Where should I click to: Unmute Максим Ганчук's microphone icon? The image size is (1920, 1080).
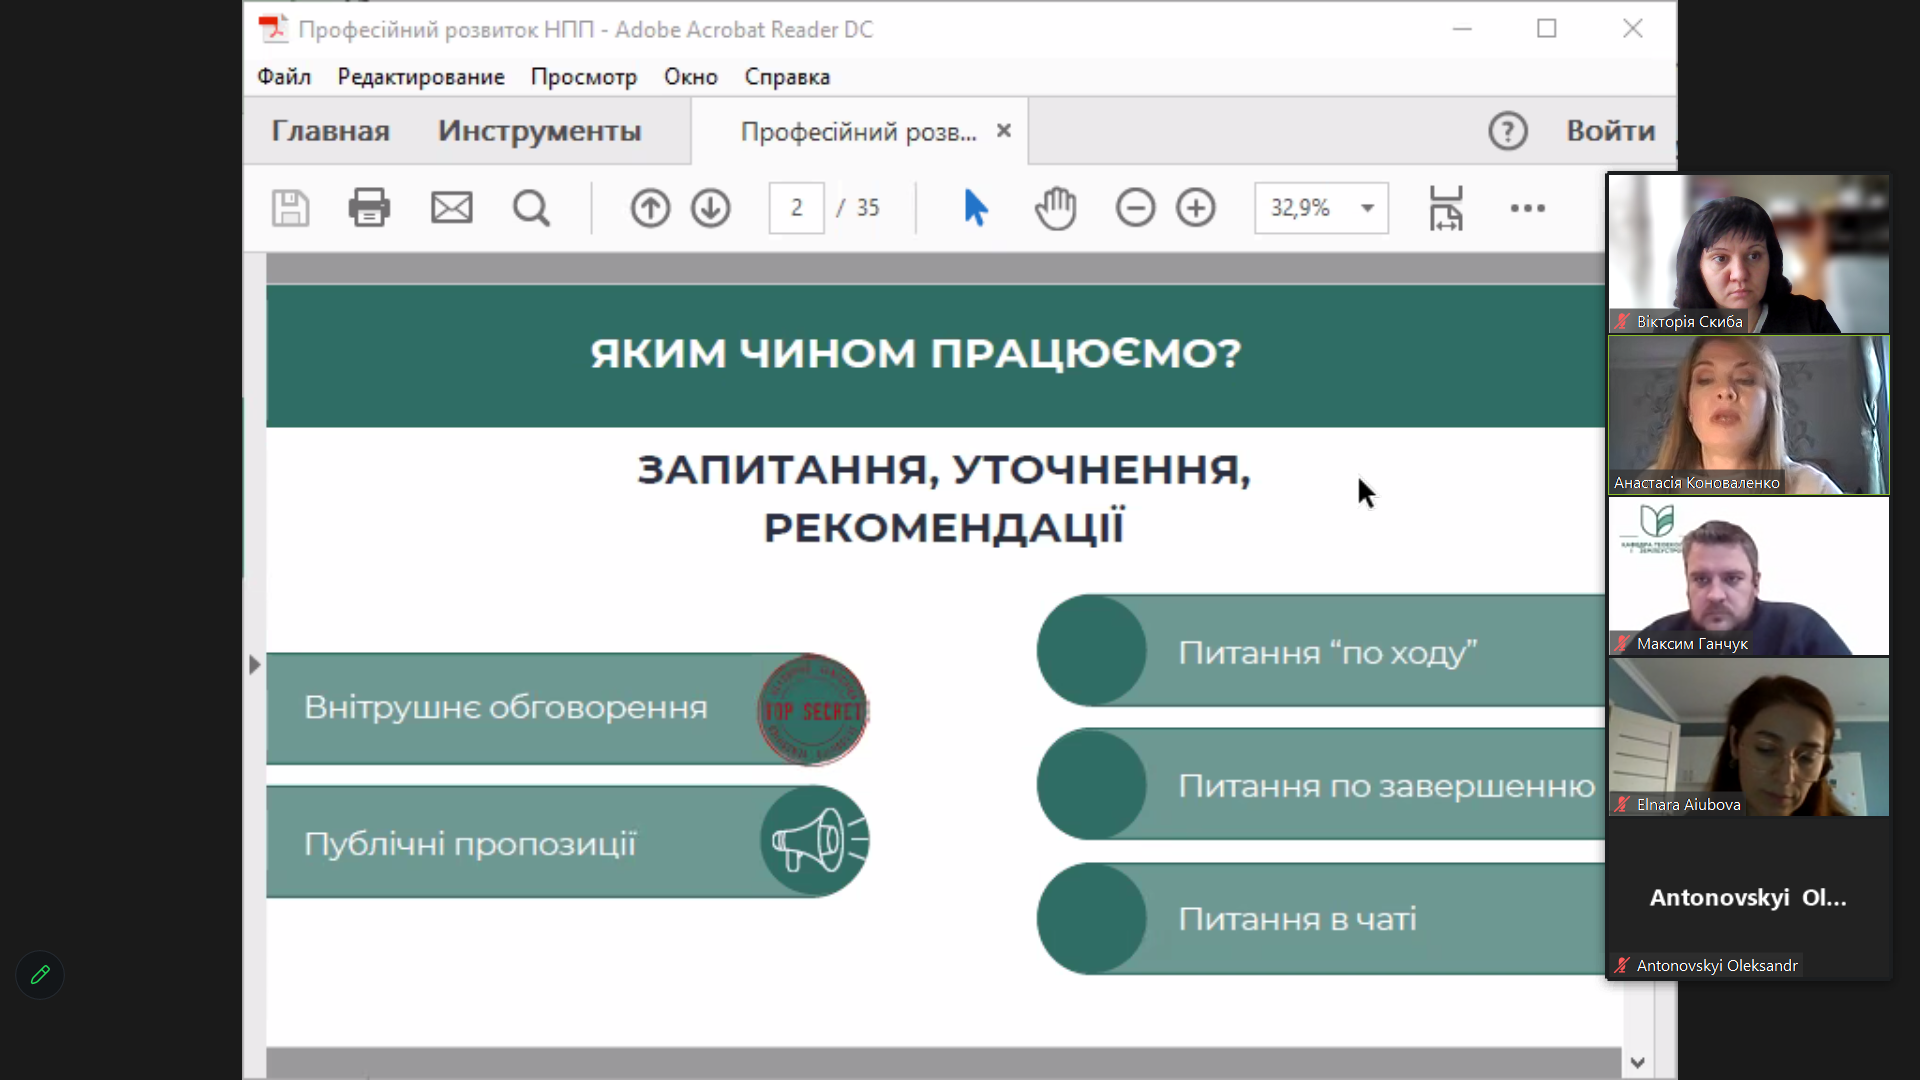coord(1622,644)
